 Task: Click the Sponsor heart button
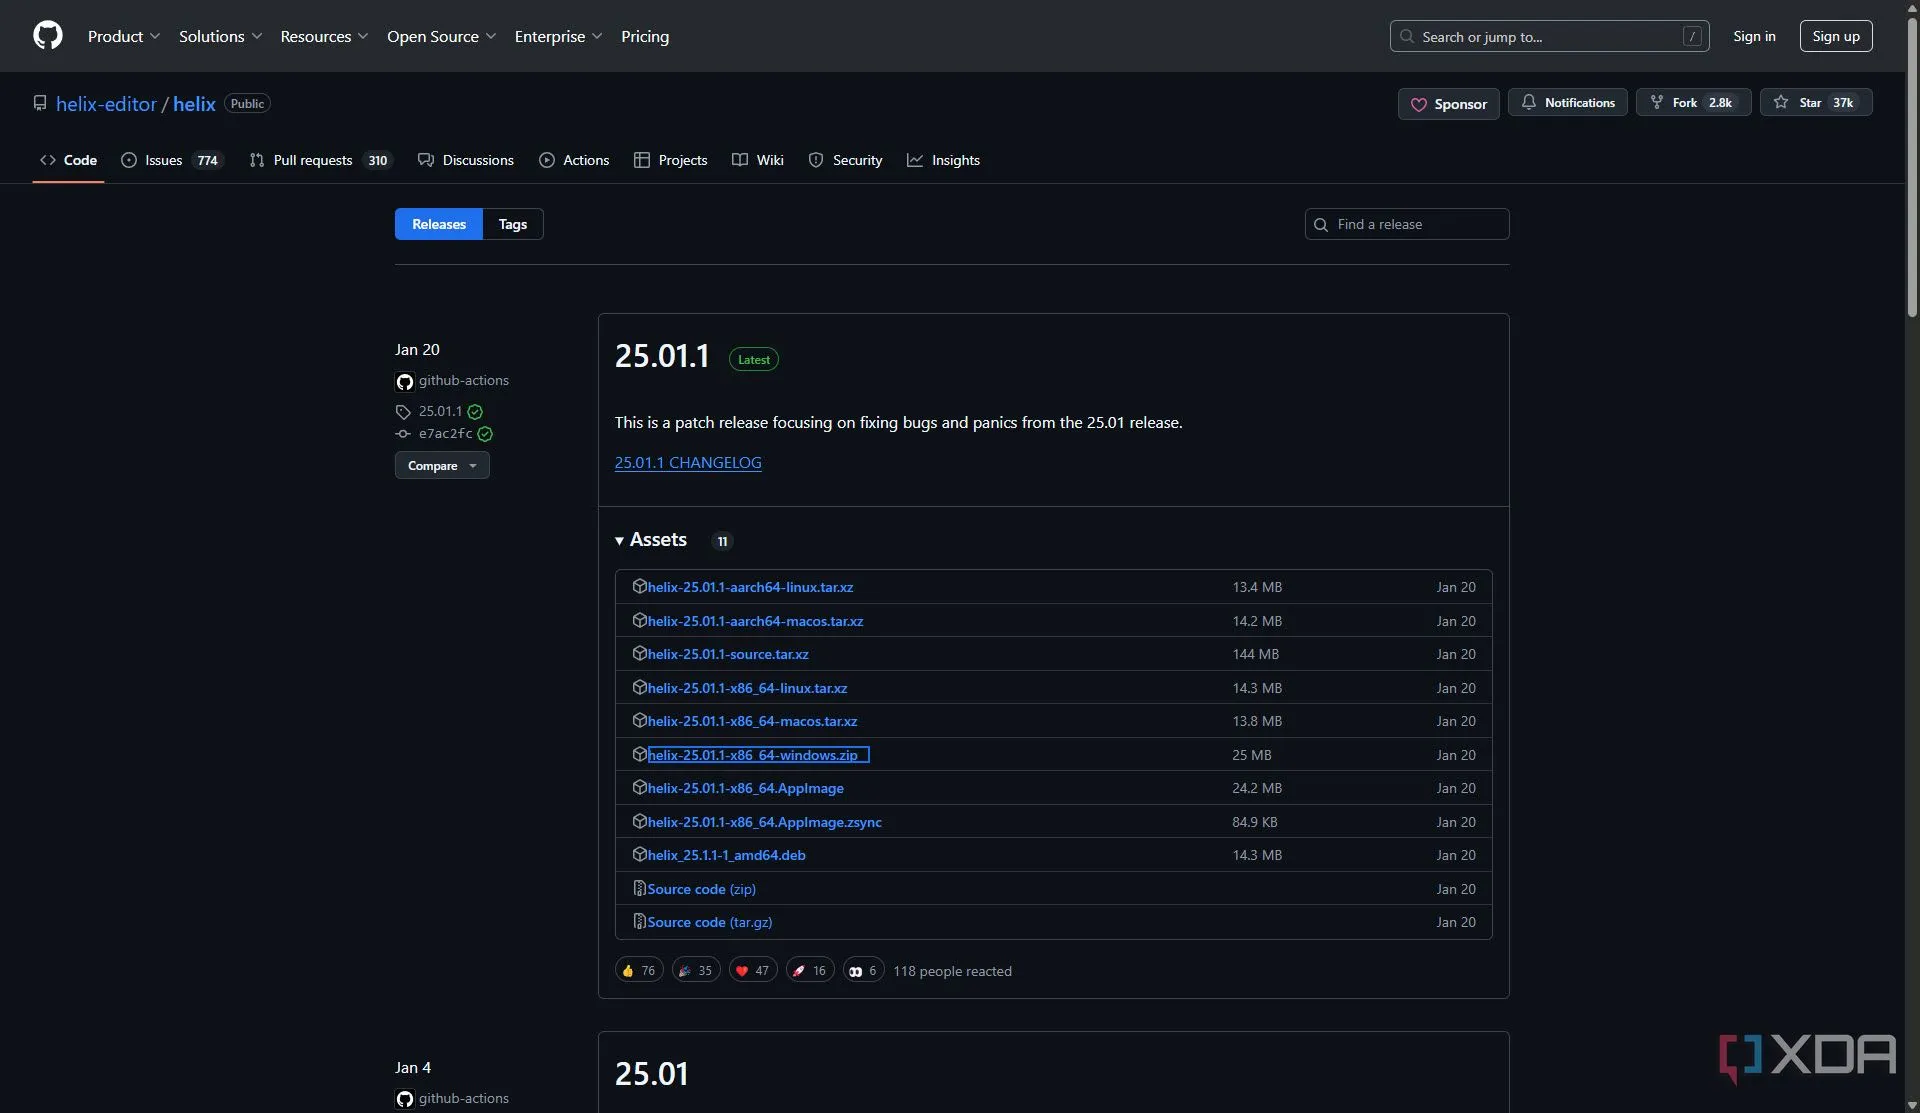point(1448,104)
